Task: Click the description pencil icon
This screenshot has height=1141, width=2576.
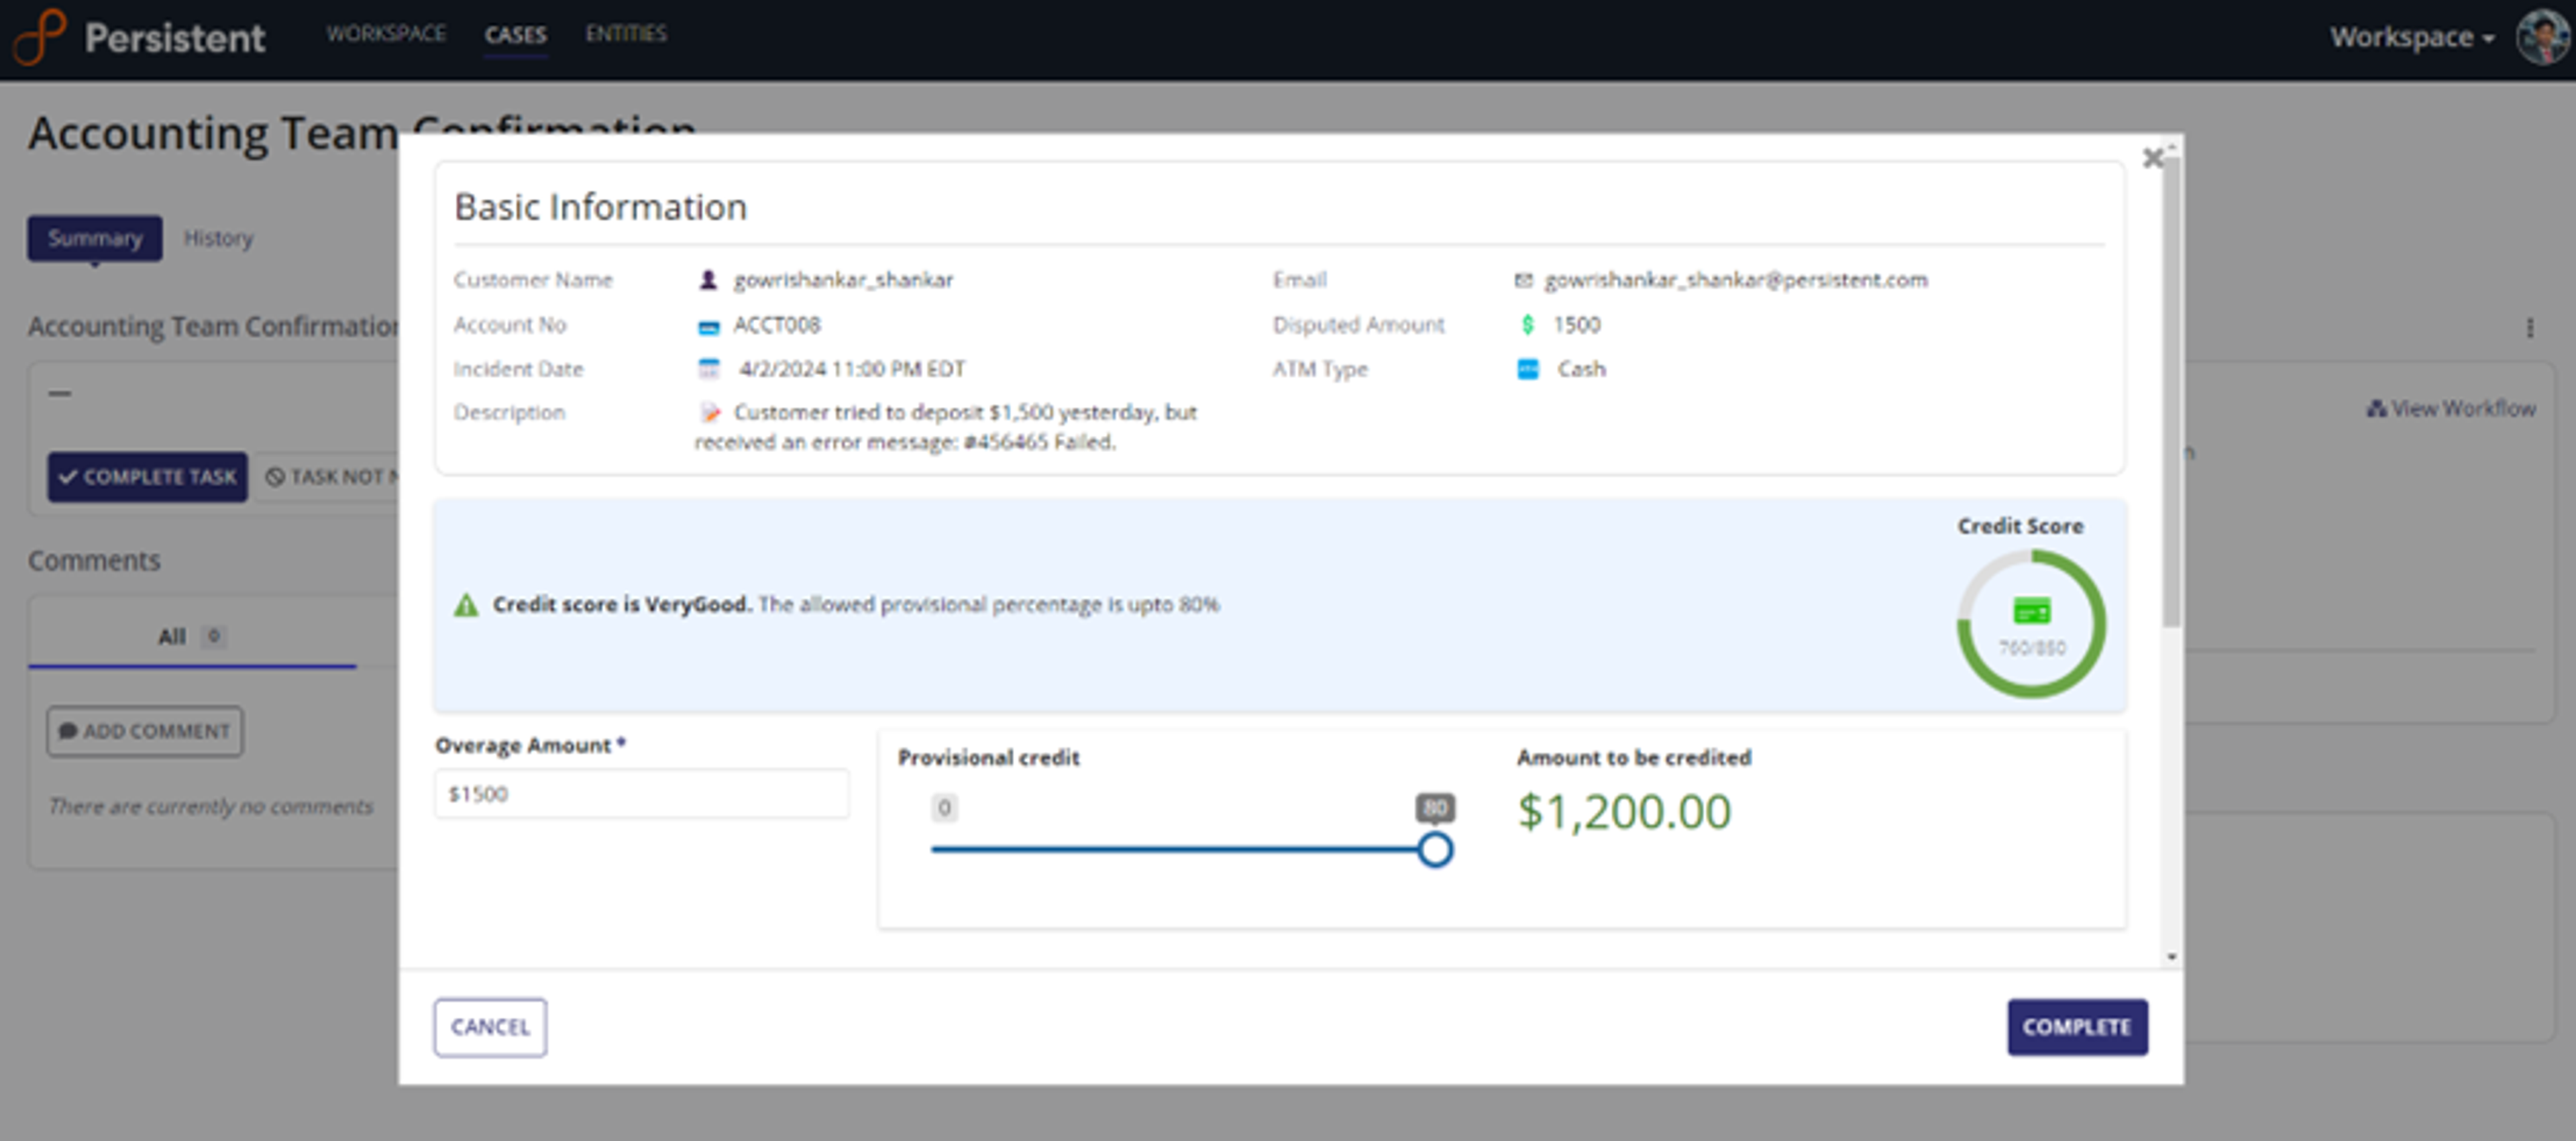Action: (x=709, y=412)
